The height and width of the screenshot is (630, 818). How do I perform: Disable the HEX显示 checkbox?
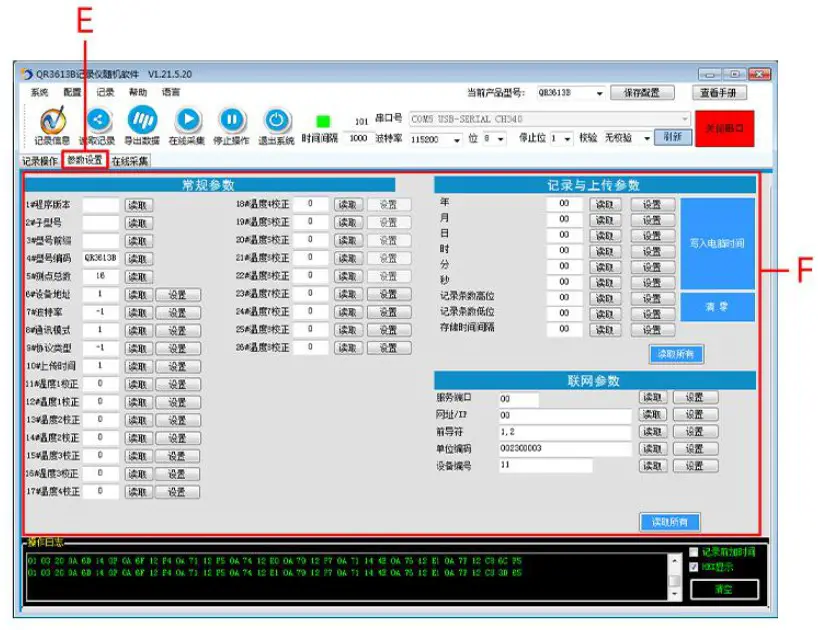(x=693, y=566)
